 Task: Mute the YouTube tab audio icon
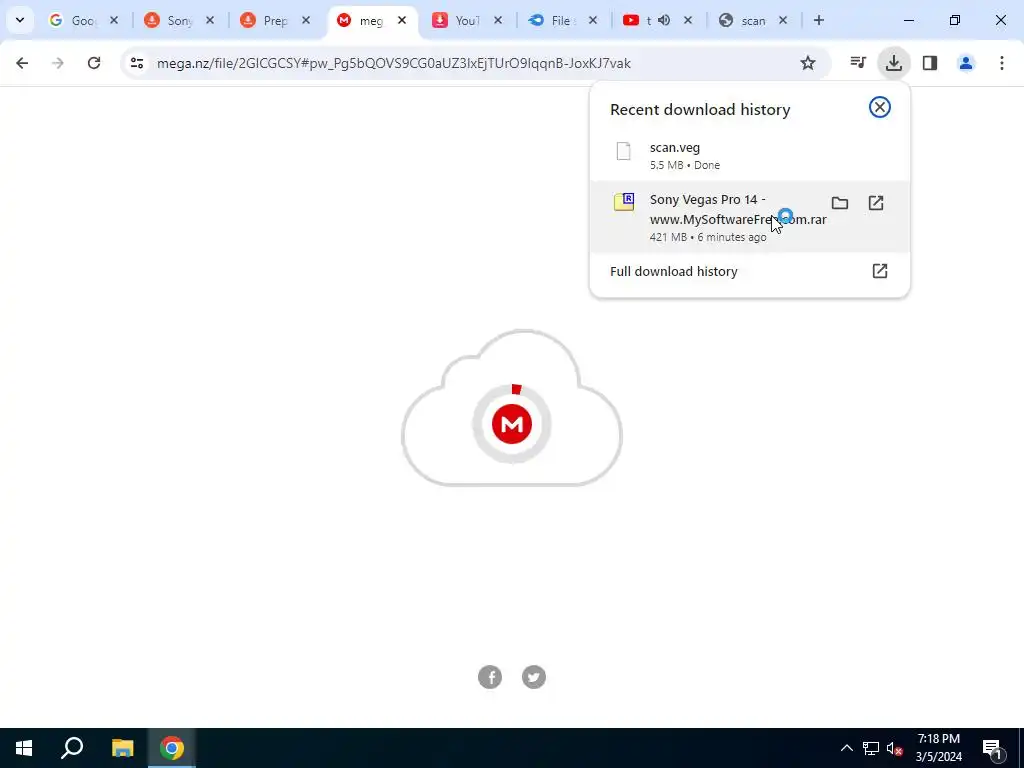click(664, 20)
